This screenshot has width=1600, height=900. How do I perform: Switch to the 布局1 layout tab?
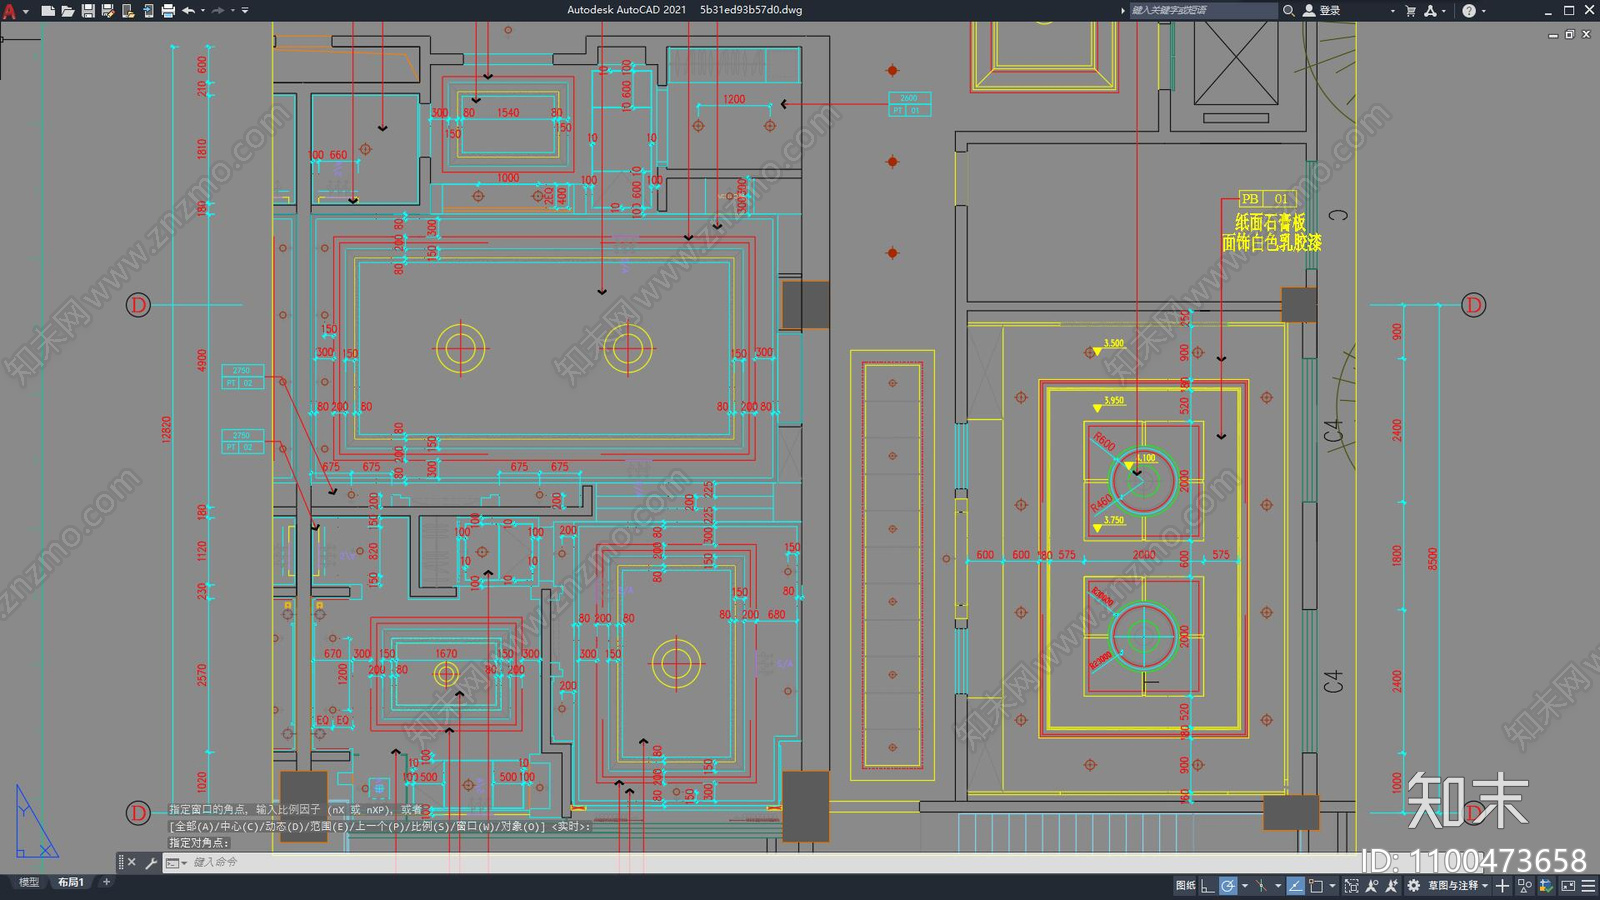pyautogui.click(x=70, y=882)
